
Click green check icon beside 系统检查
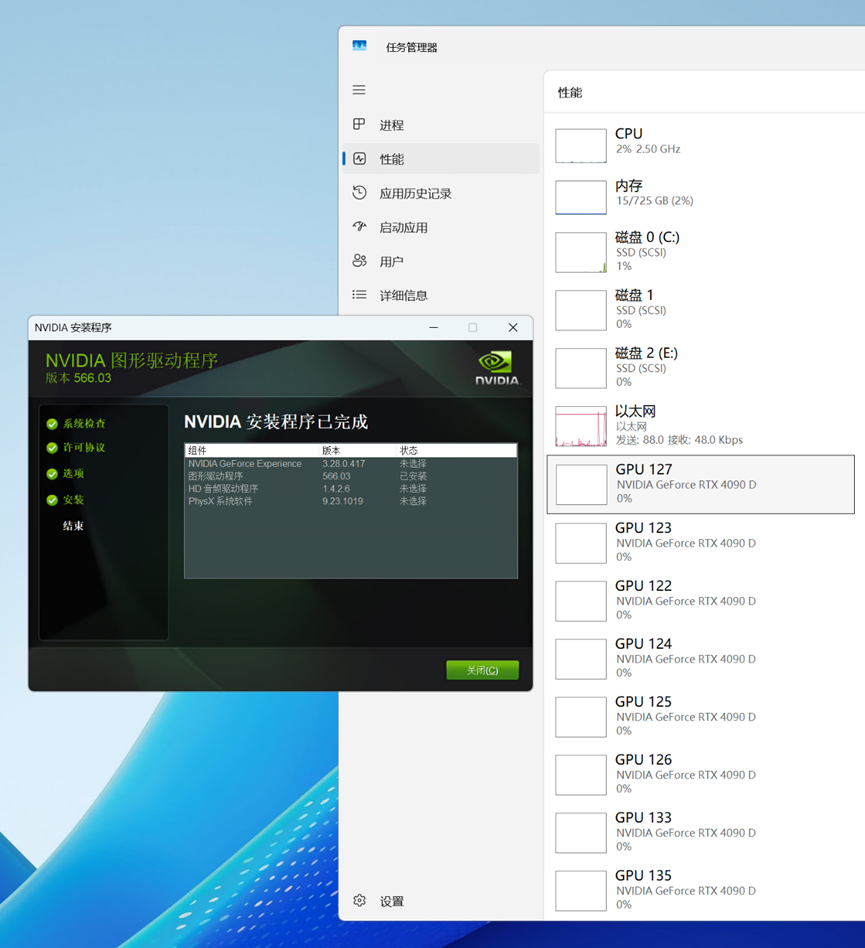52,424
